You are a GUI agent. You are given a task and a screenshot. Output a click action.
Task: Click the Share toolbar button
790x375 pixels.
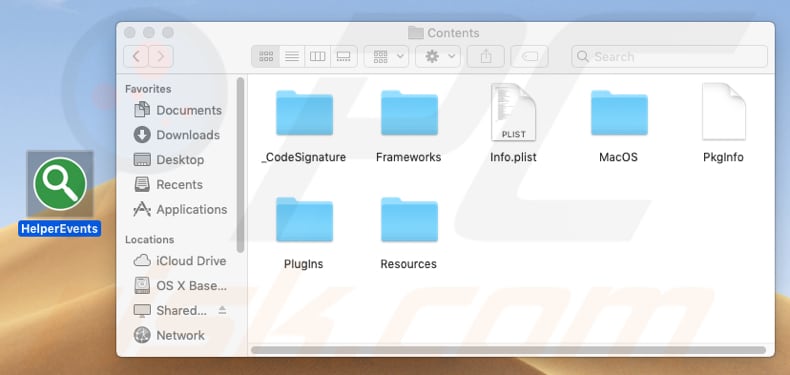point(486,56)
